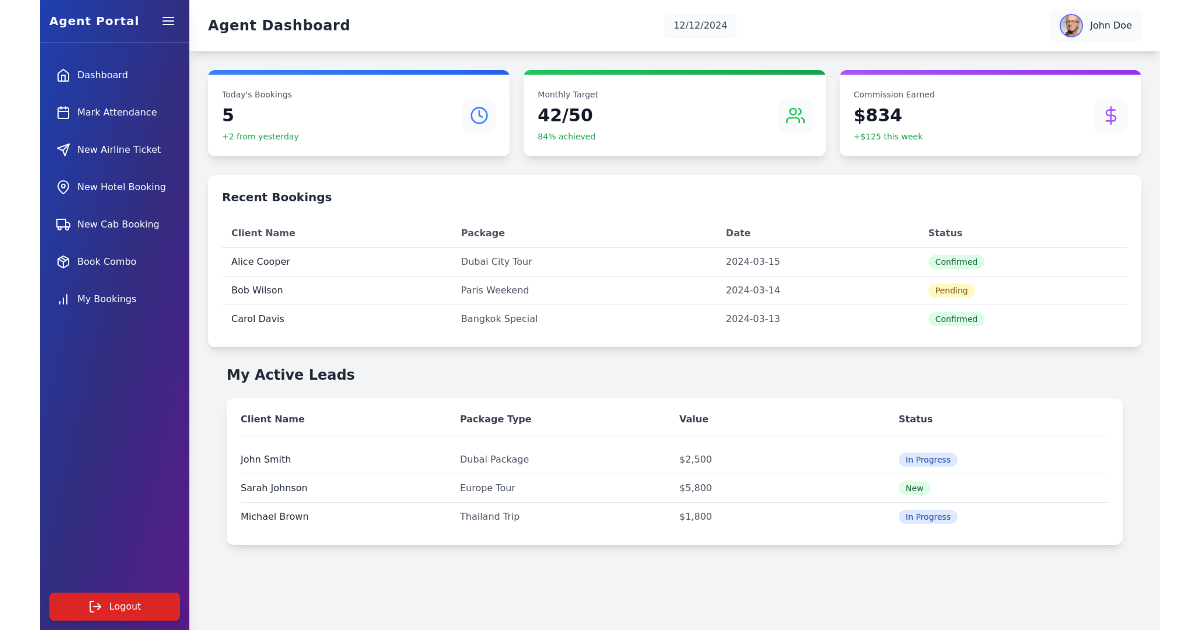Click the clock icon on Today's Bookings card
The height and width of the screenshot is (630, 1200).
pos(479,115)
